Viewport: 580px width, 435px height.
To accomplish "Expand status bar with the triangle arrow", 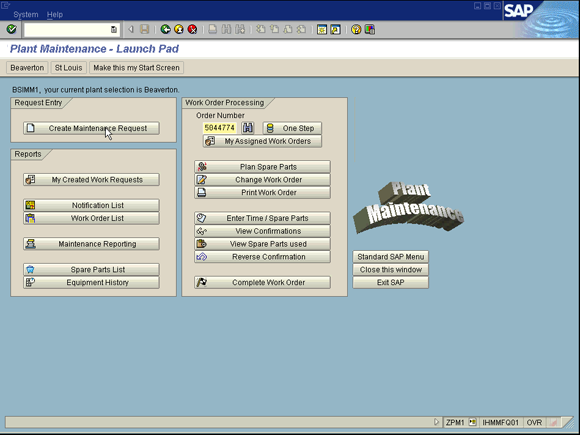I will pyautogui.click(x=436, y=422).
